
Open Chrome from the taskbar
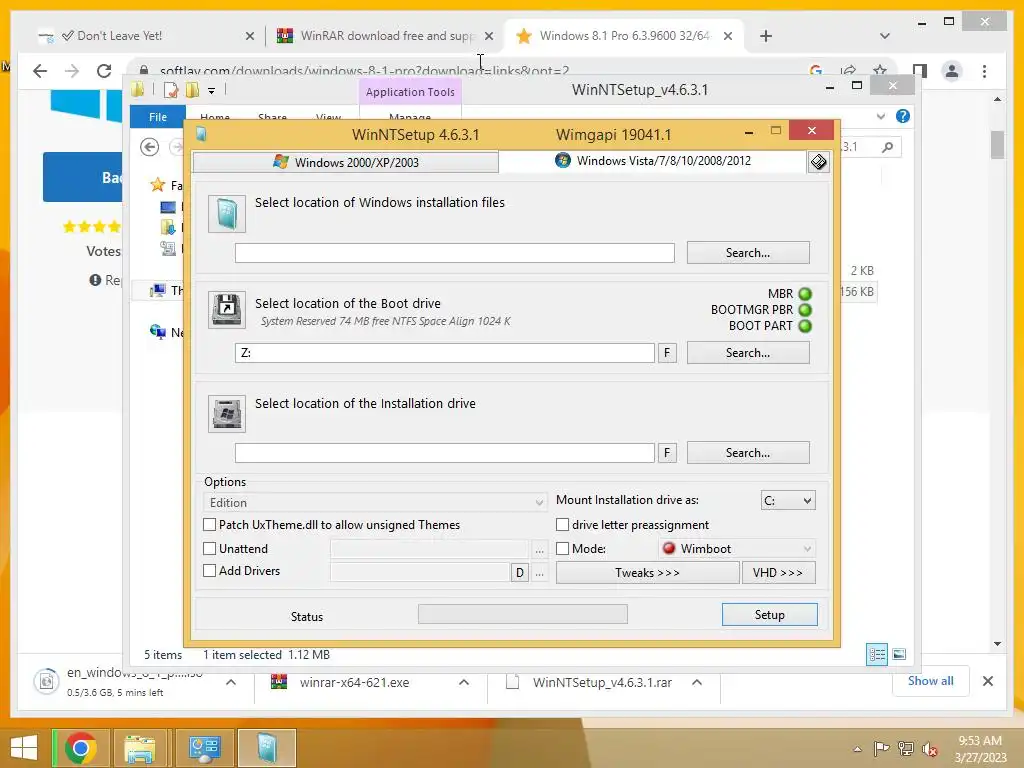coord(81,748)
